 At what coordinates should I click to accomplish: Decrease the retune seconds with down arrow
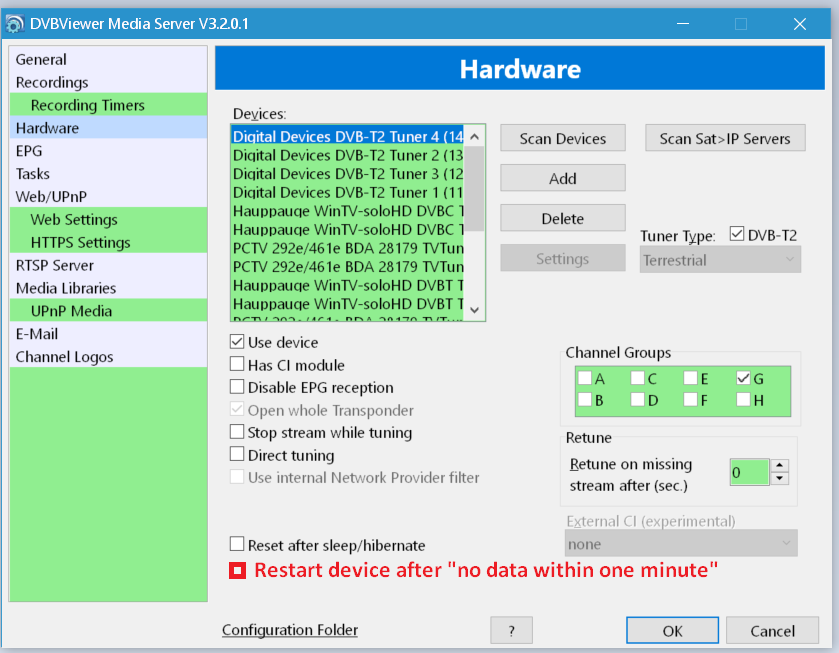click(x=780, y=478)
